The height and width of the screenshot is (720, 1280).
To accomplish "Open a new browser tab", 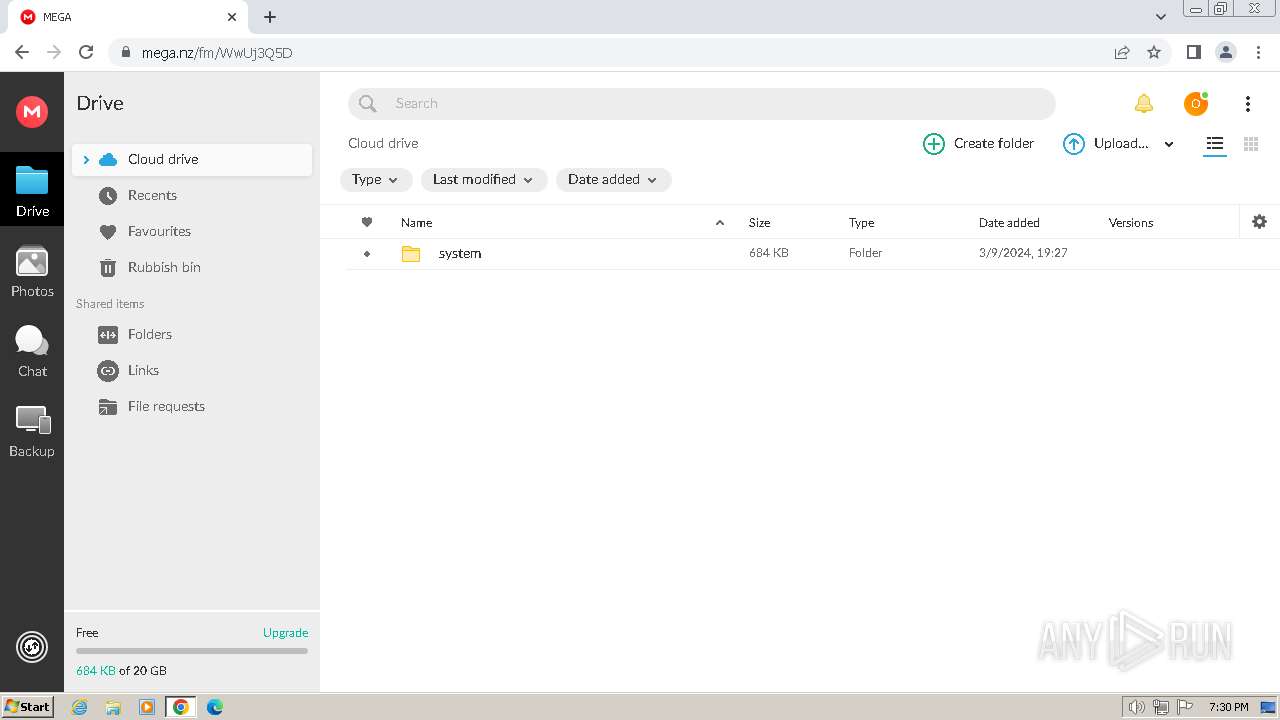I will coord(270,17).
